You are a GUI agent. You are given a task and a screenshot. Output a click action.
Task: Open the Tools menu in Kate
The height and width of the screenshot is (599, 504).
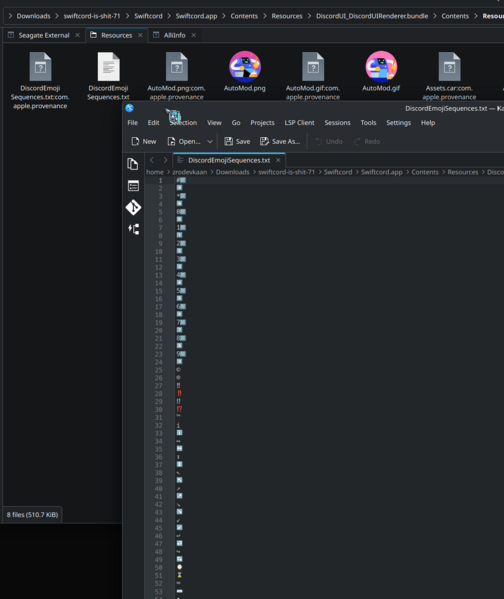tap(368, 123)
